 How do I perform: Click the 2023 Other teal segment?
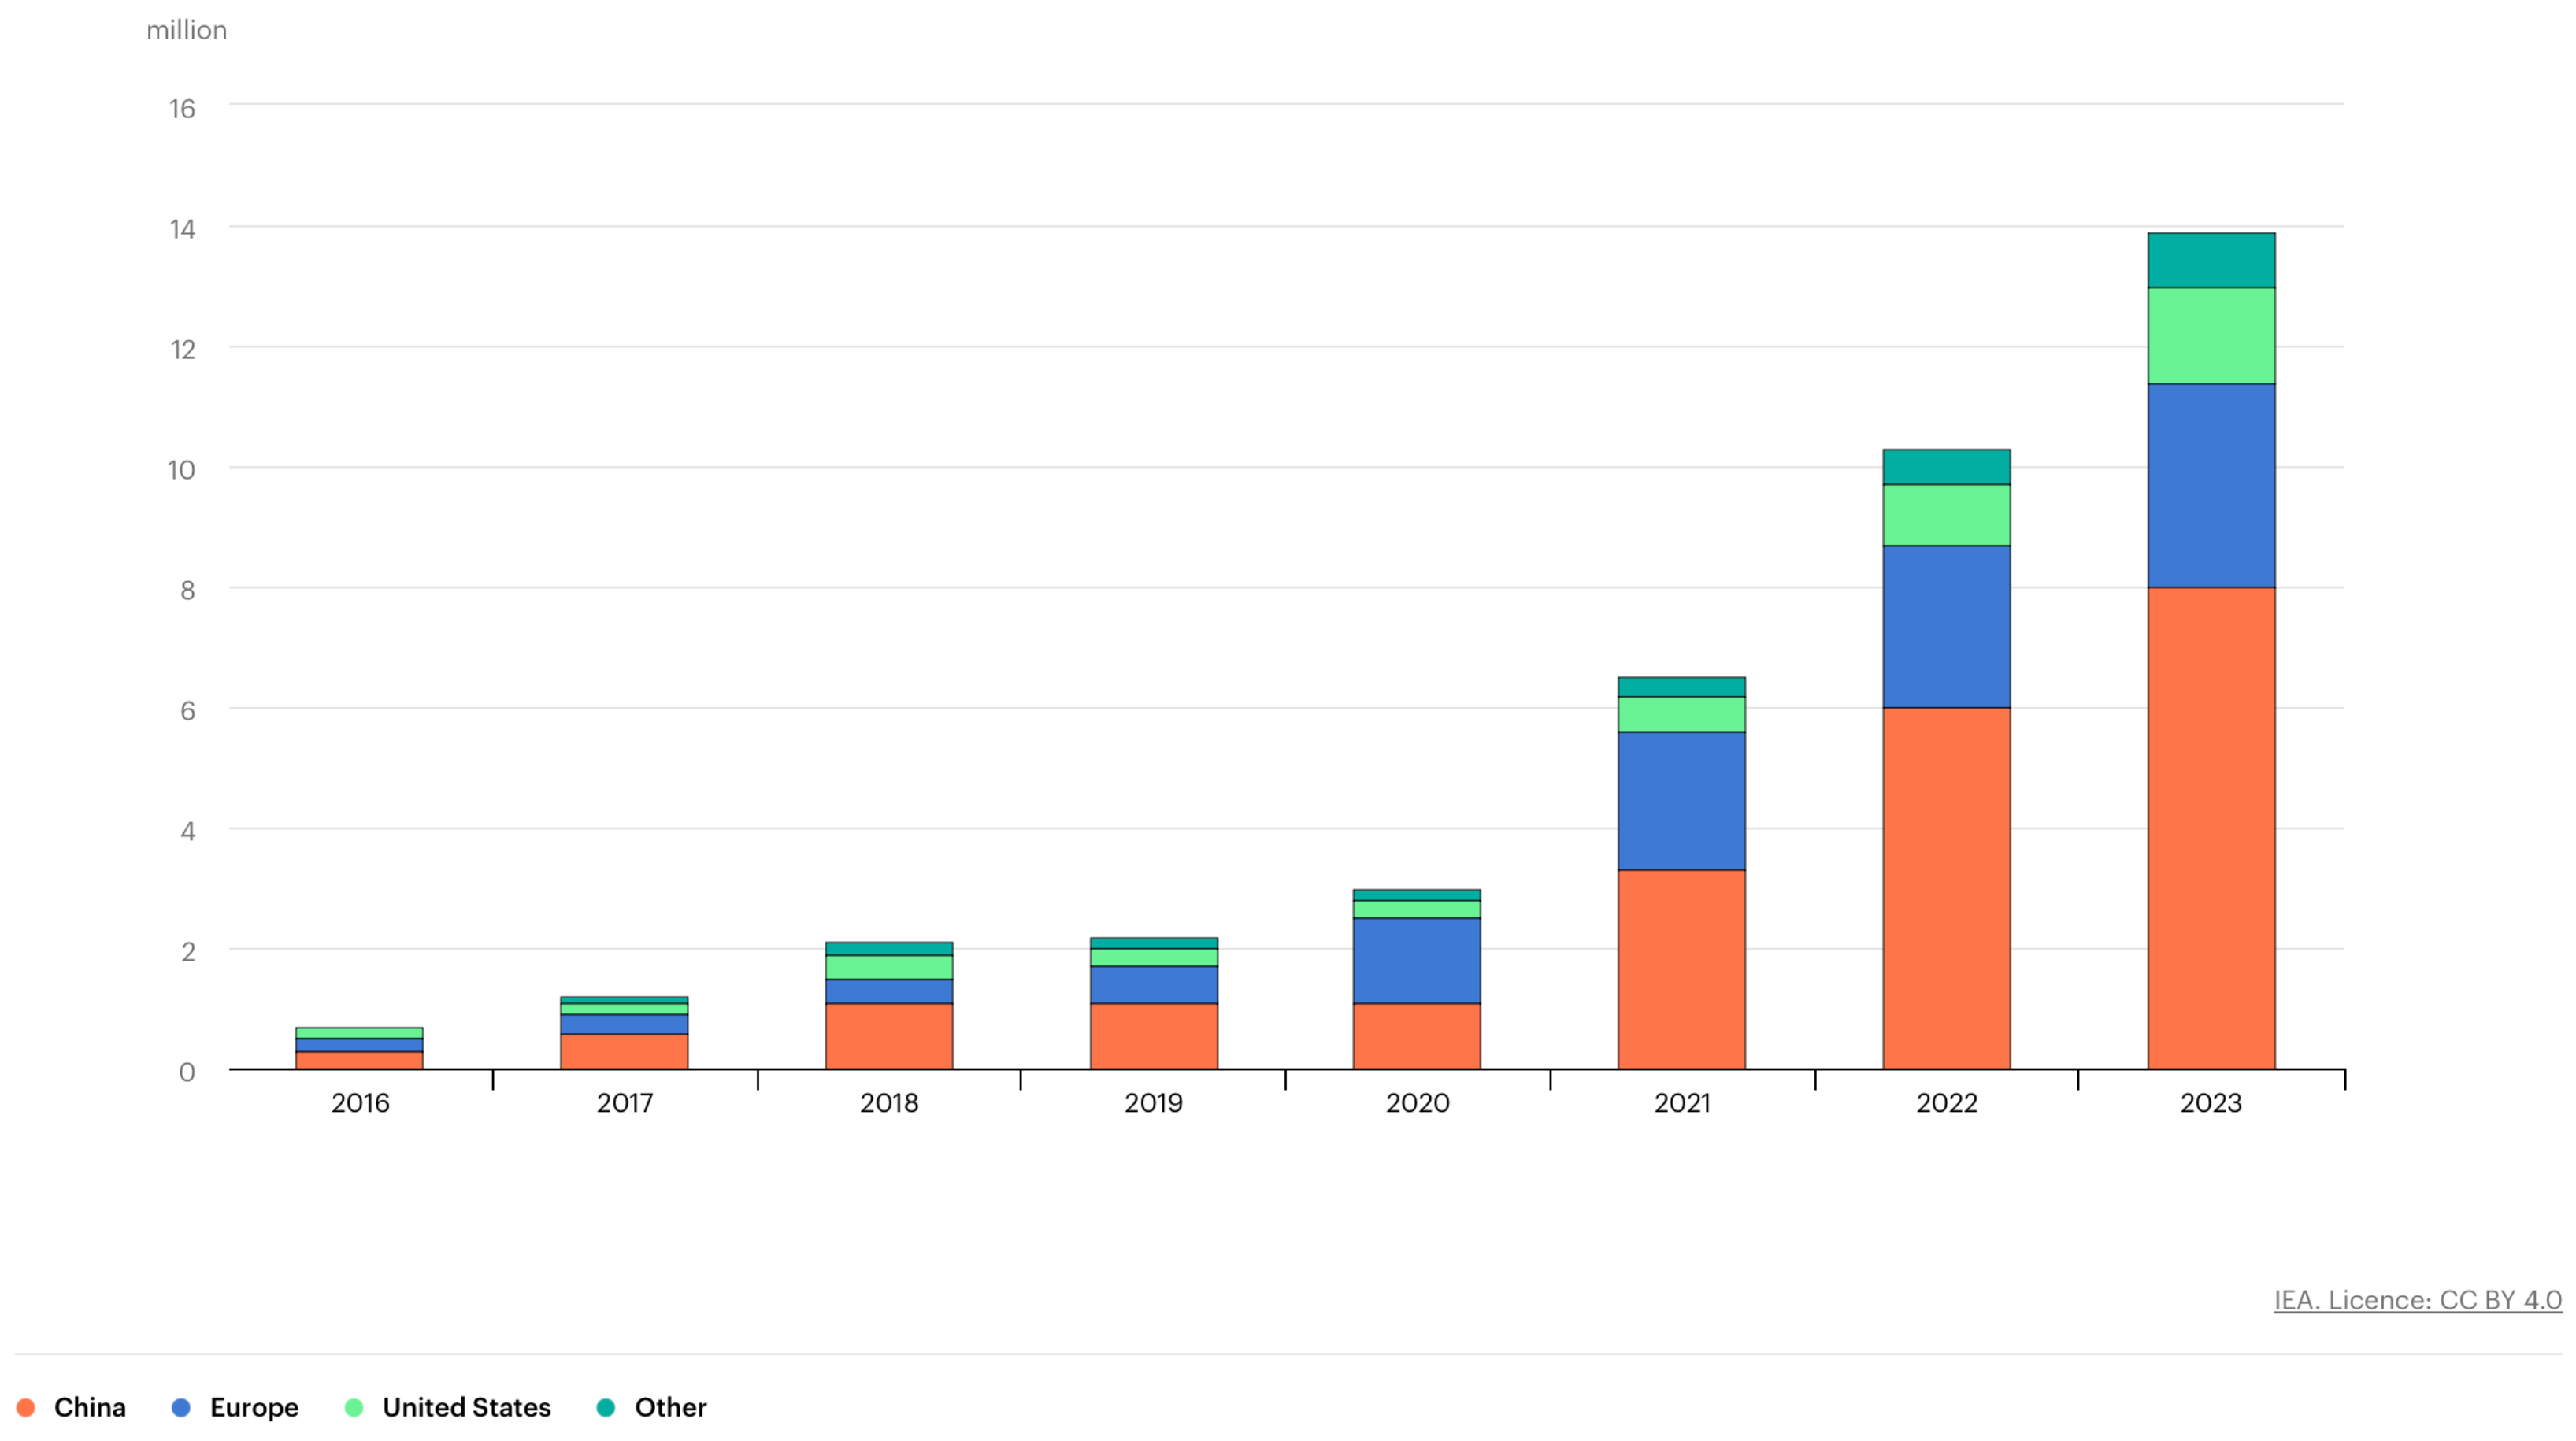2211,260
